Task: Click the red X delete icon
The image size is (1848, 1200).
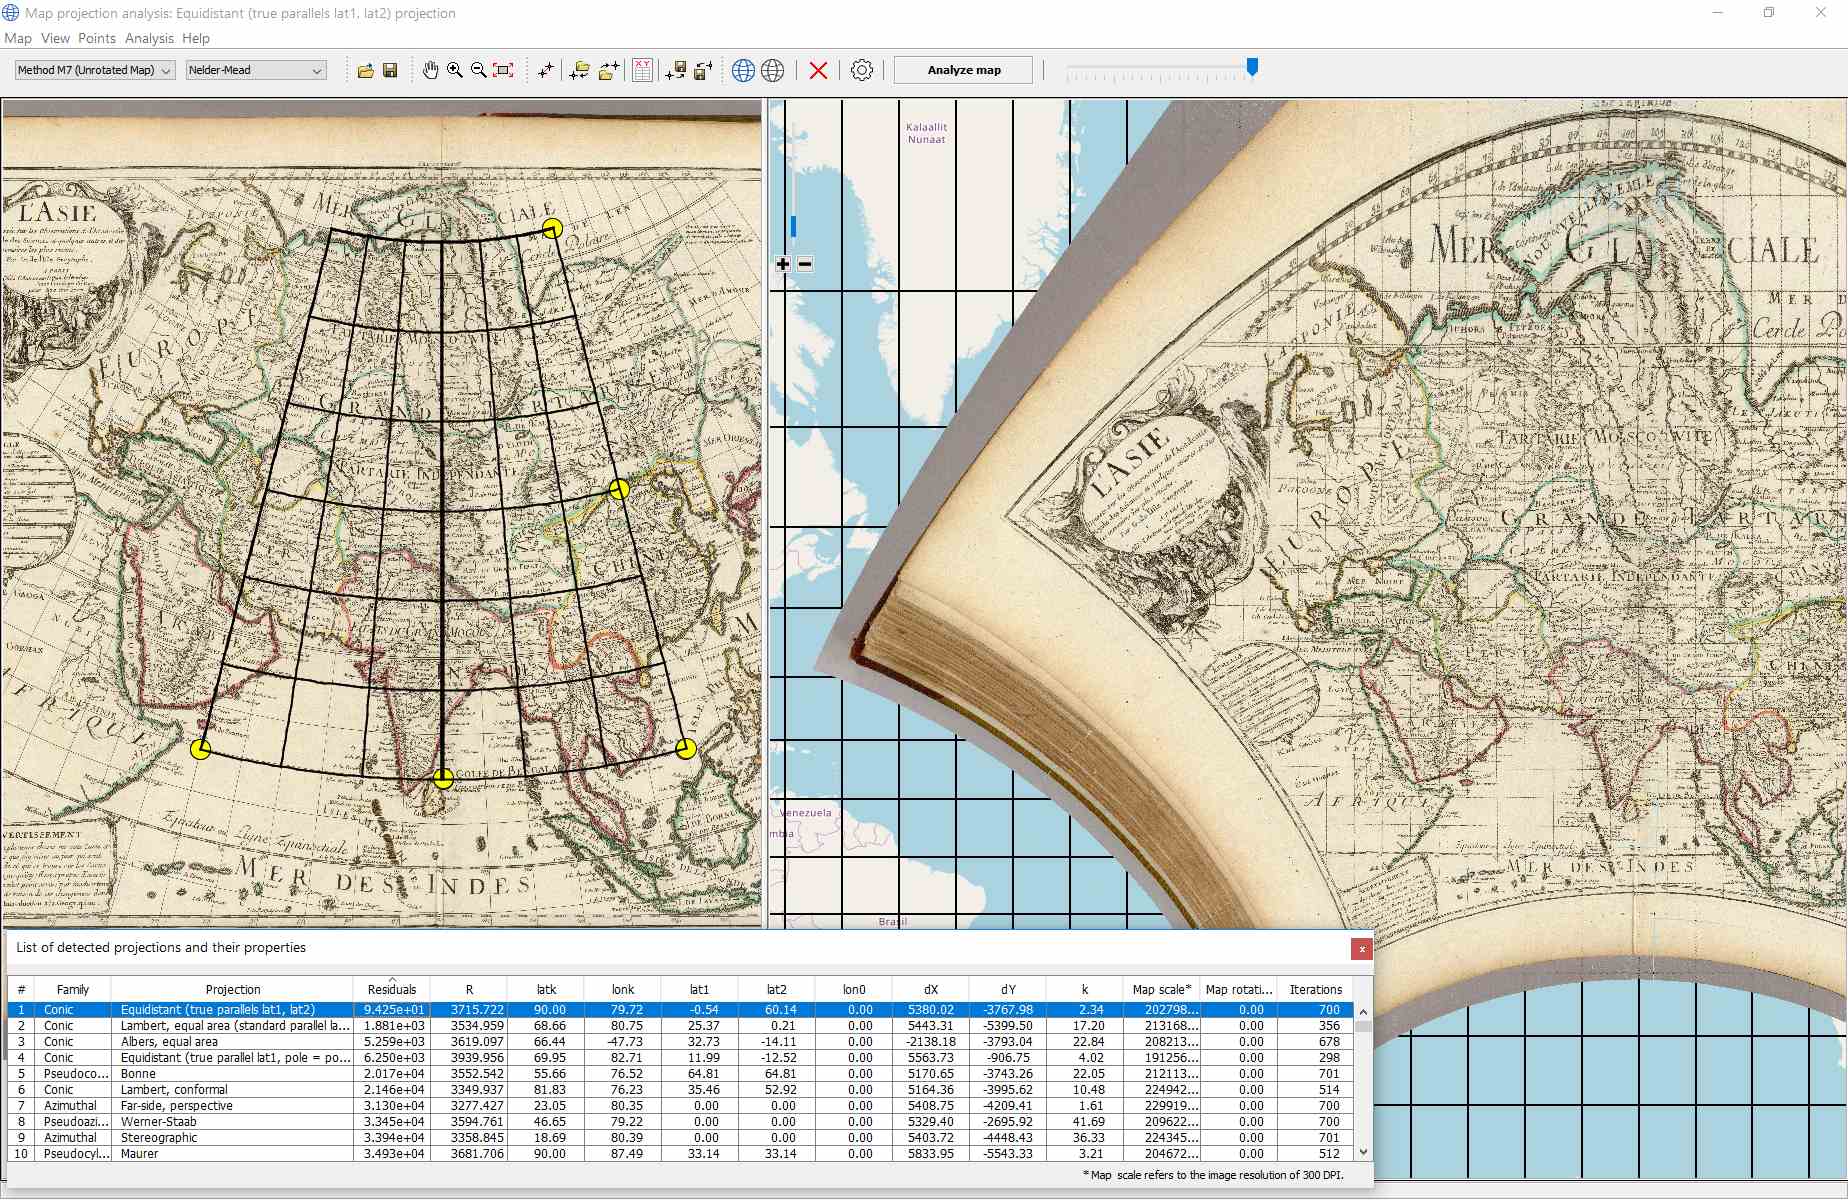Action: [818, 70]
